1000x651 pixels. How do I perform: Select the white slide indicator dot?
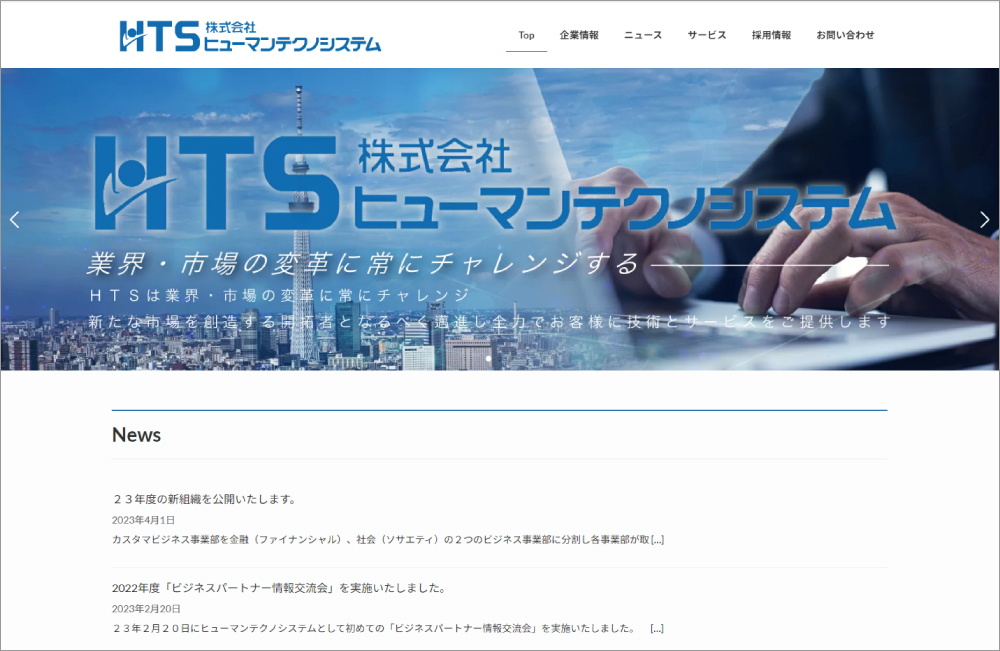coord(489,358)
